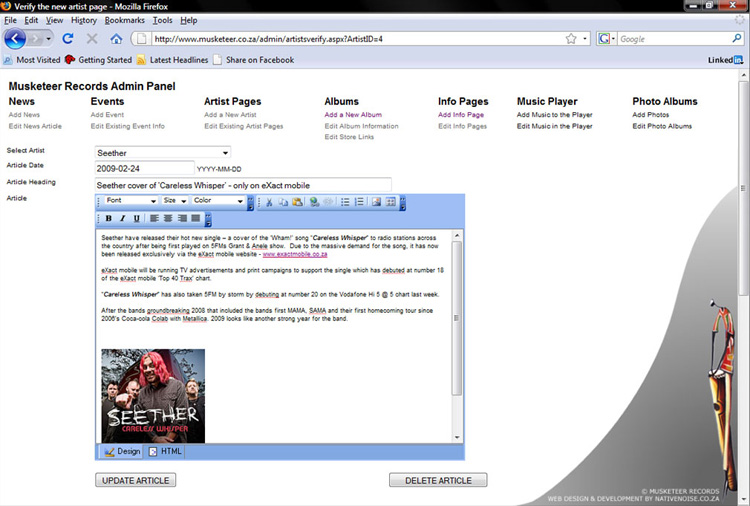The width and height of the screenshot is (750, 506).
Task: Open the Add a New Album link
Action: pos(353,115)
